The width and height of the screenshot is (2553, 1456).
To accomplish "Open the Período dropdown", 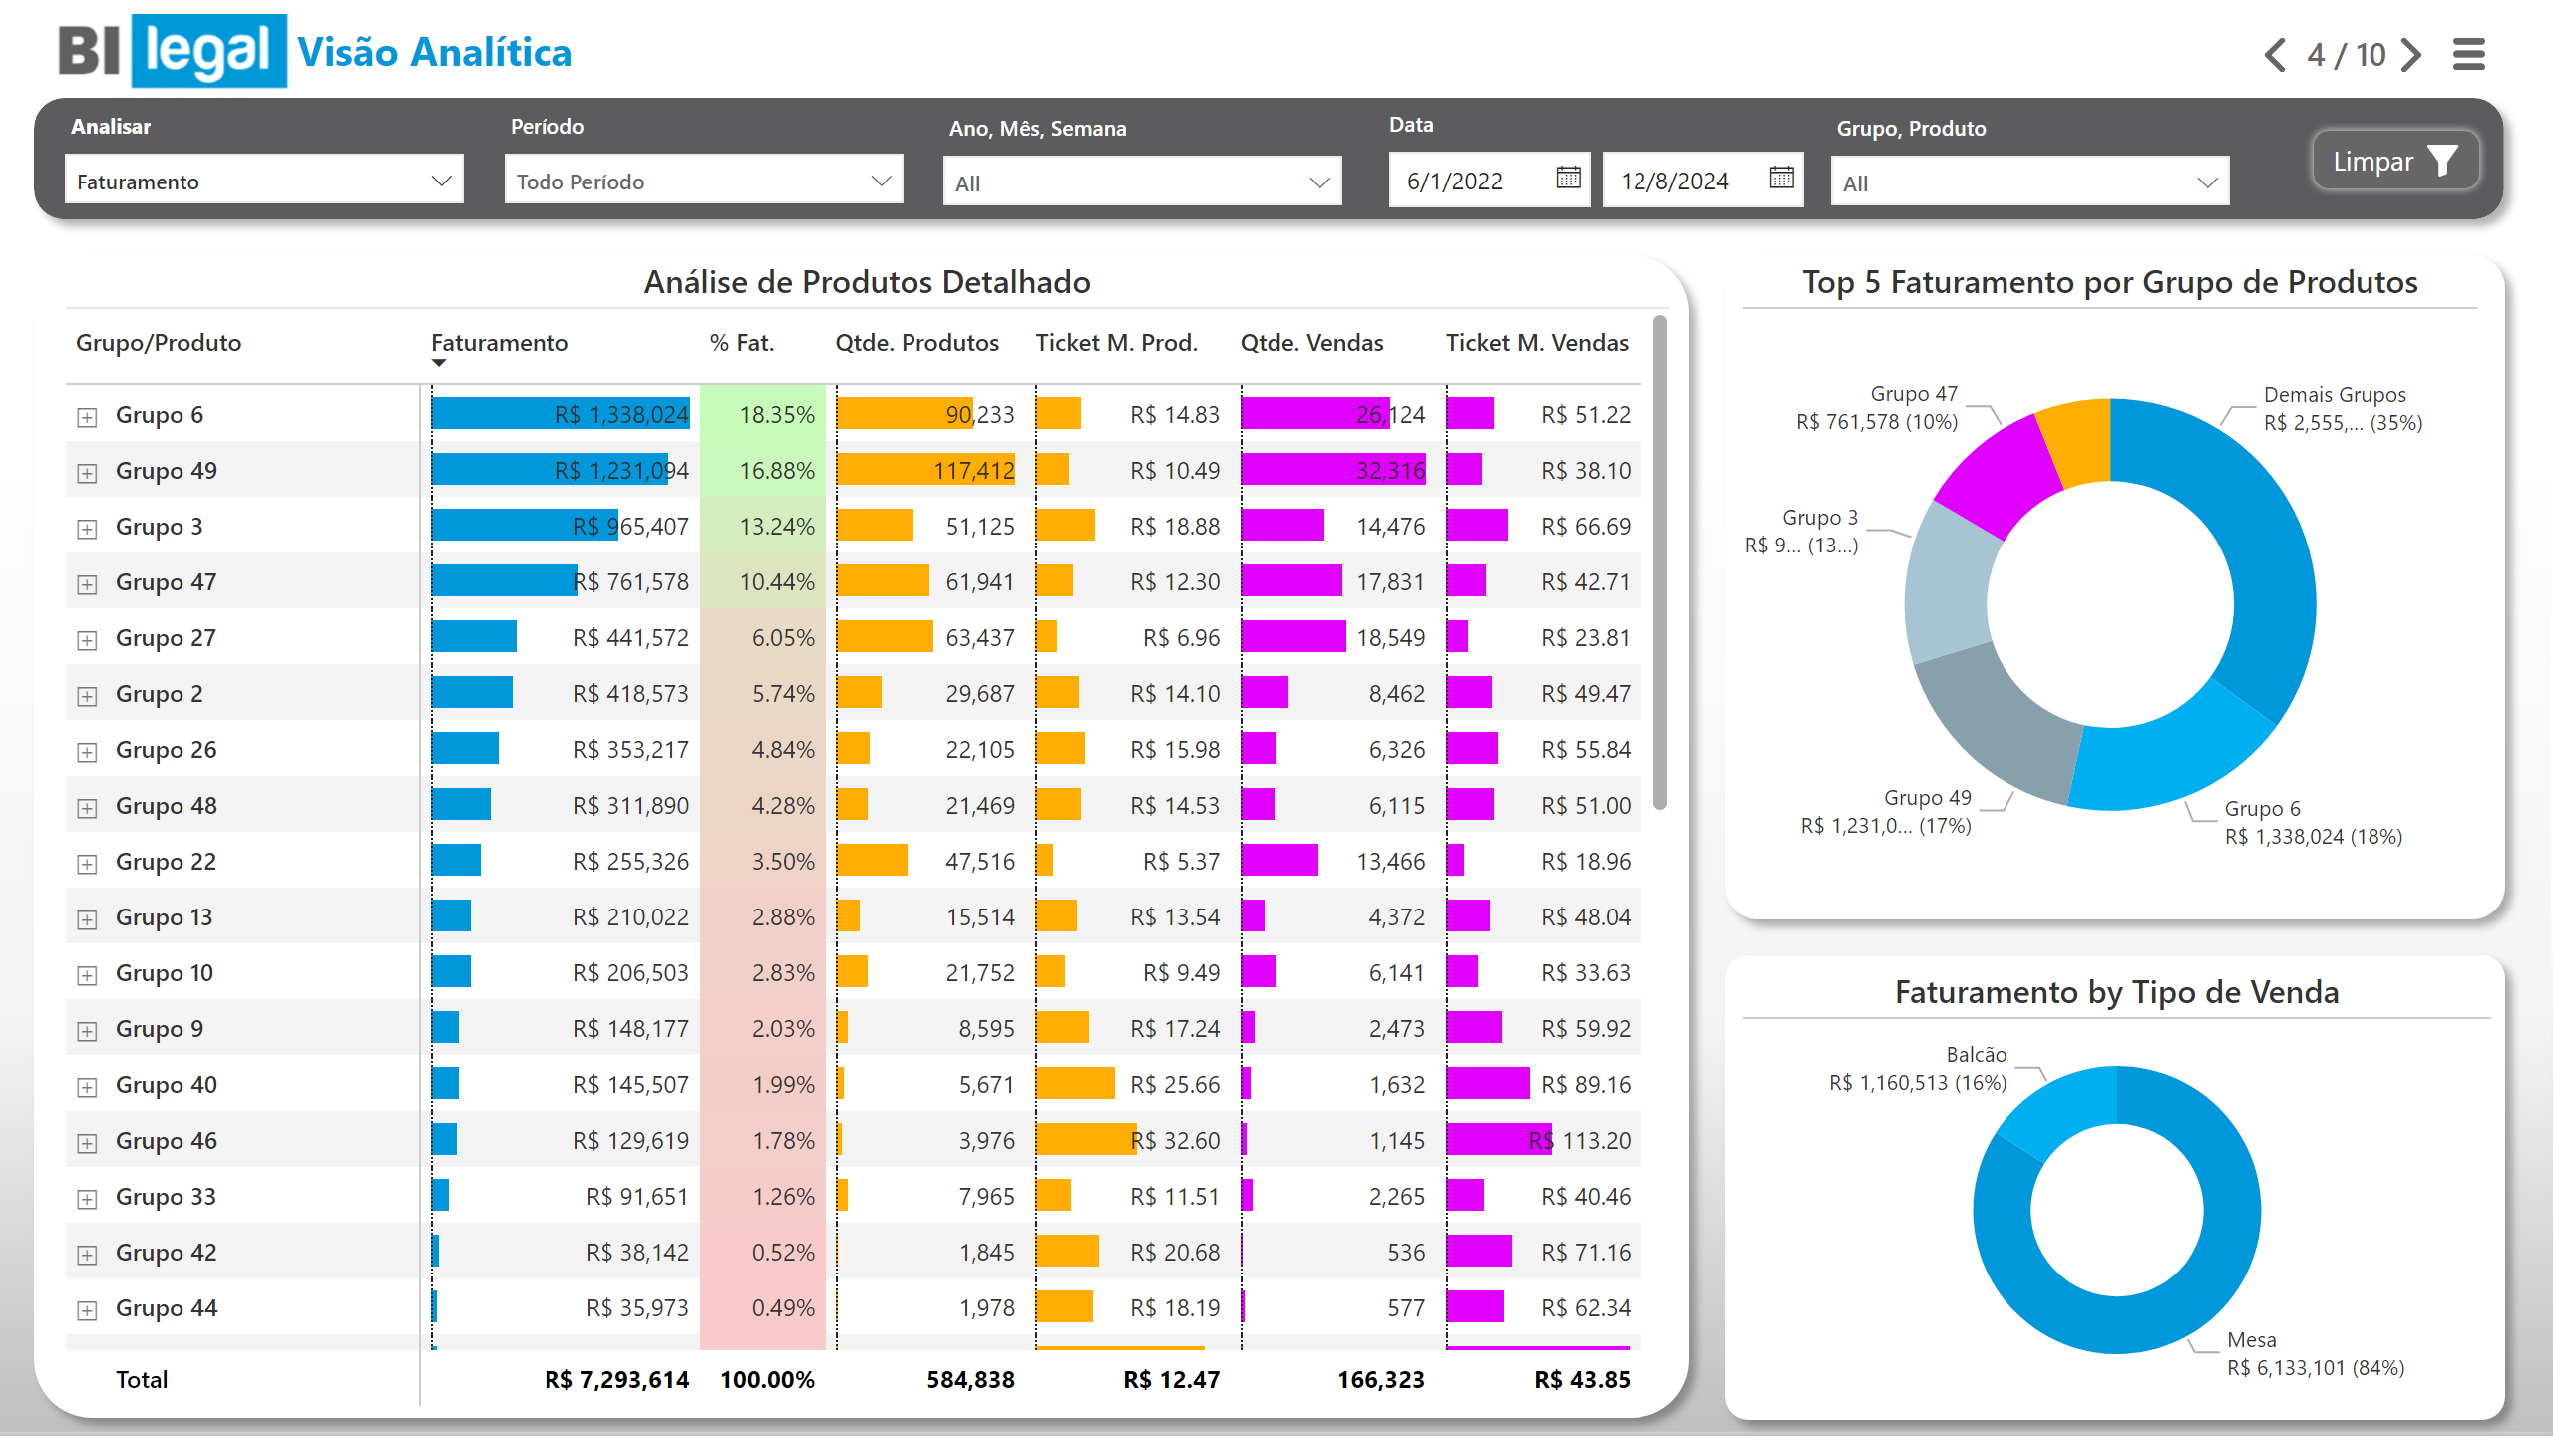I will (x=703, y=181).
